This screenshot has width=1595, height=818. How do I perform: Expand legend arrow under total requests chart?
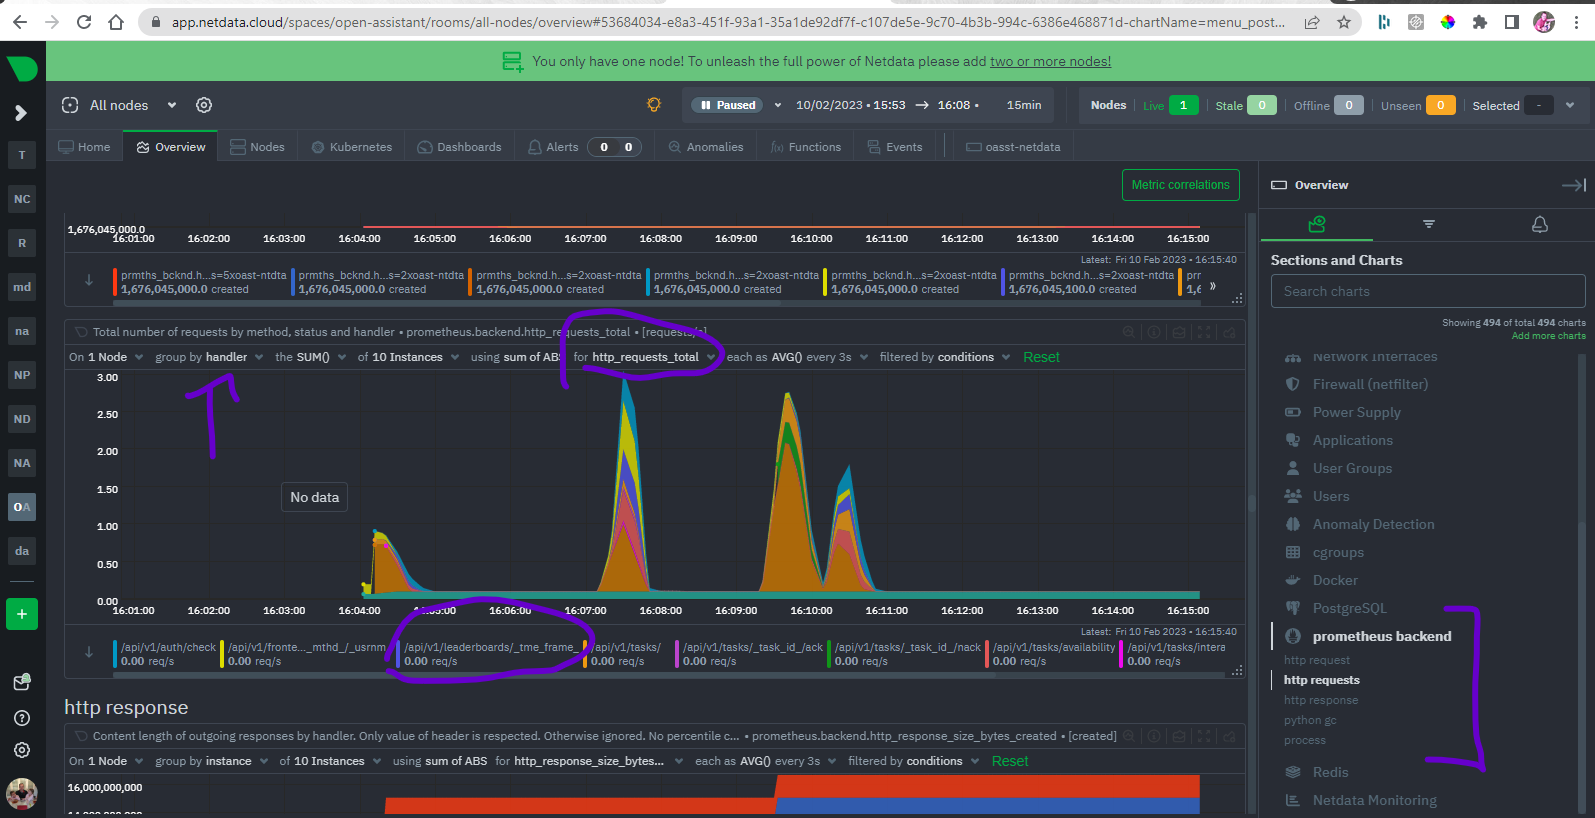89,652
